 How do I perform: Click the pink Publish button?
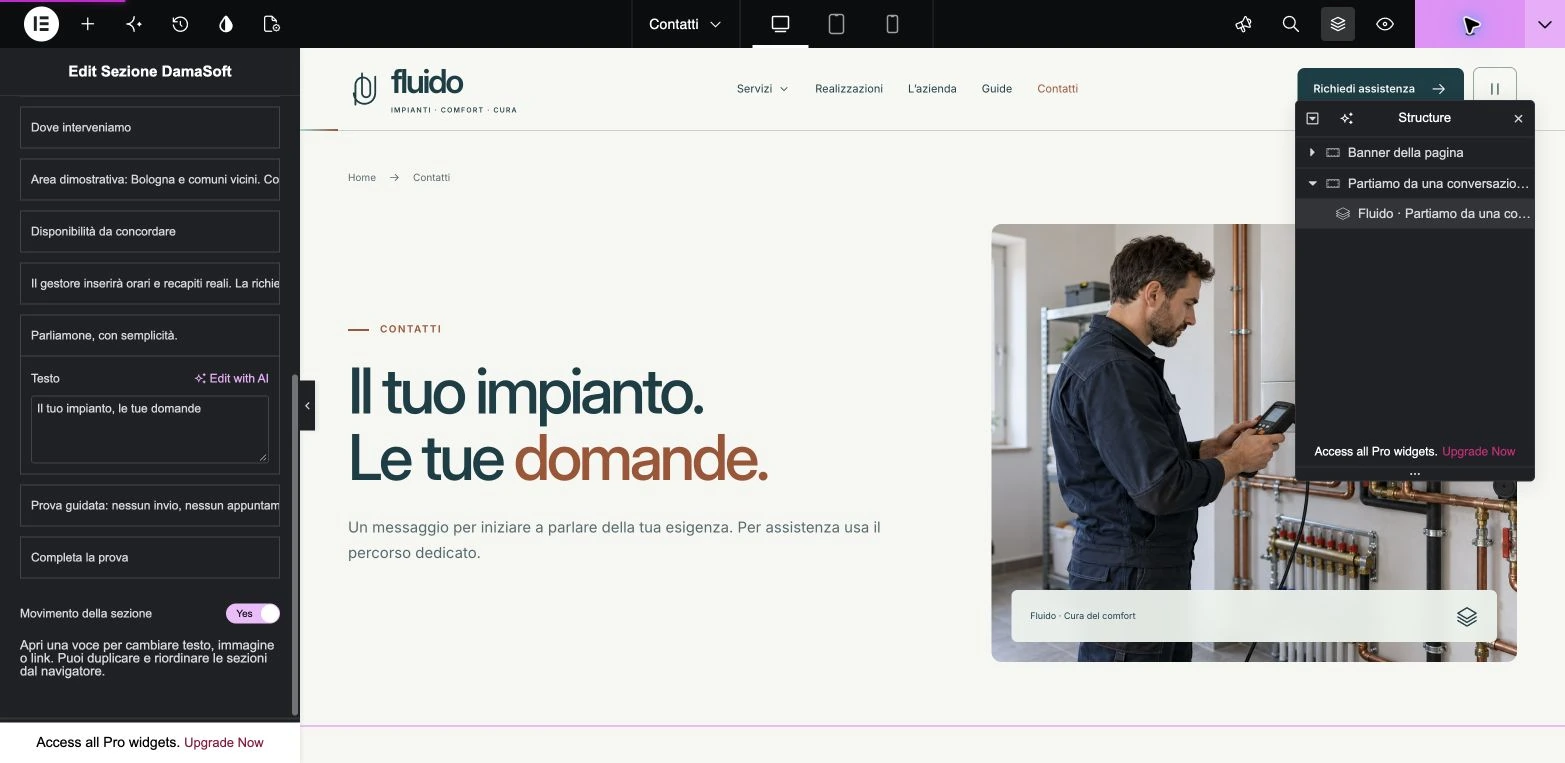click(x=1470, y=24)
